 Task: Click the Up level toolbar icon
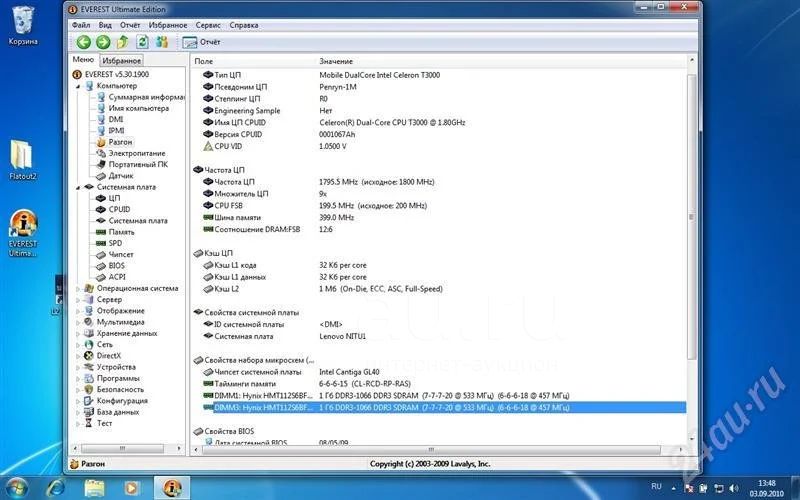pos(122,42)
